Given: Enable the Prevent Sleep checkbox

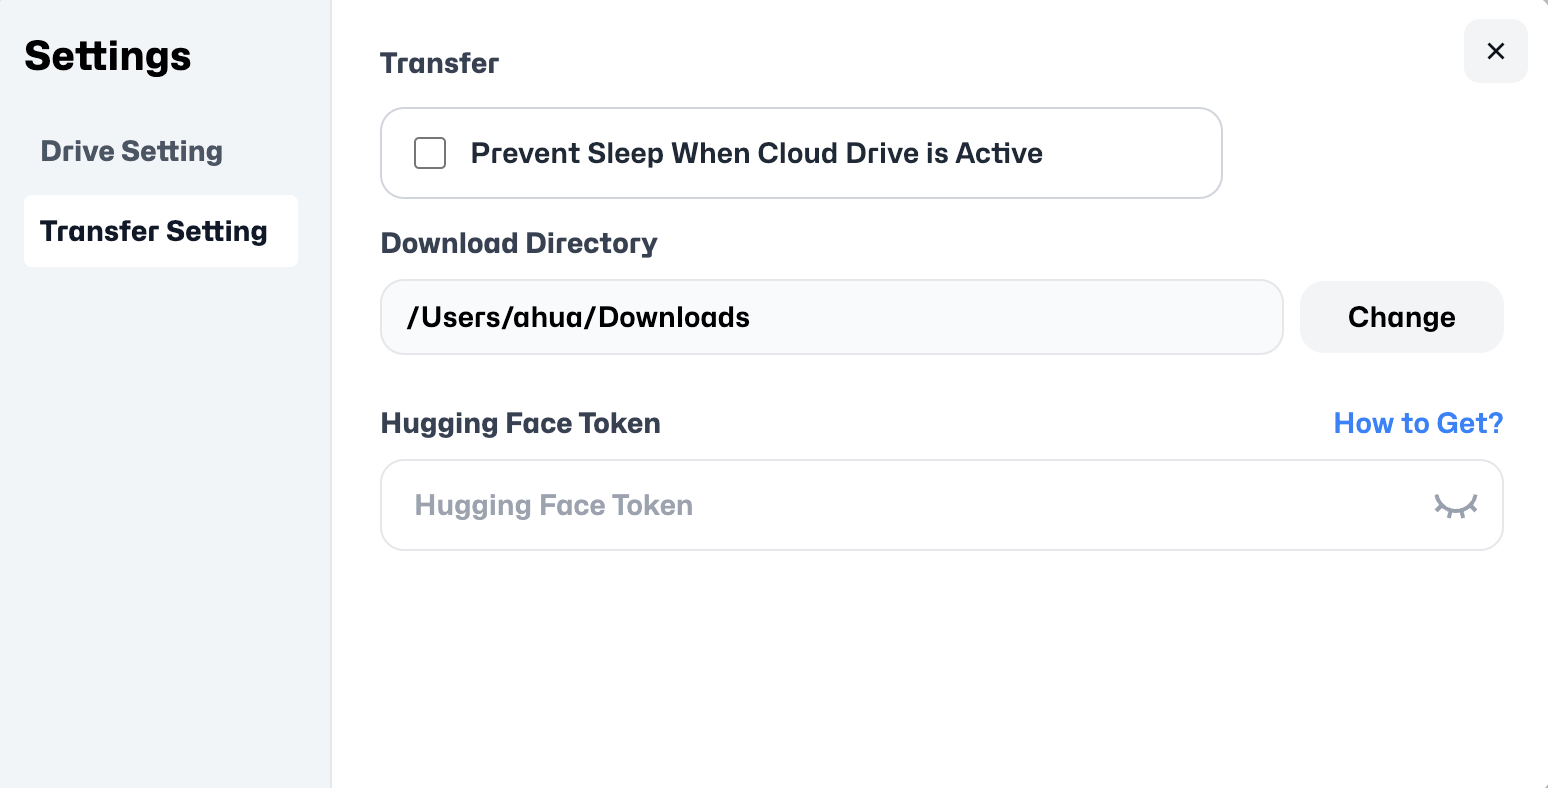Looking at the screenshot, I should 430,153.
